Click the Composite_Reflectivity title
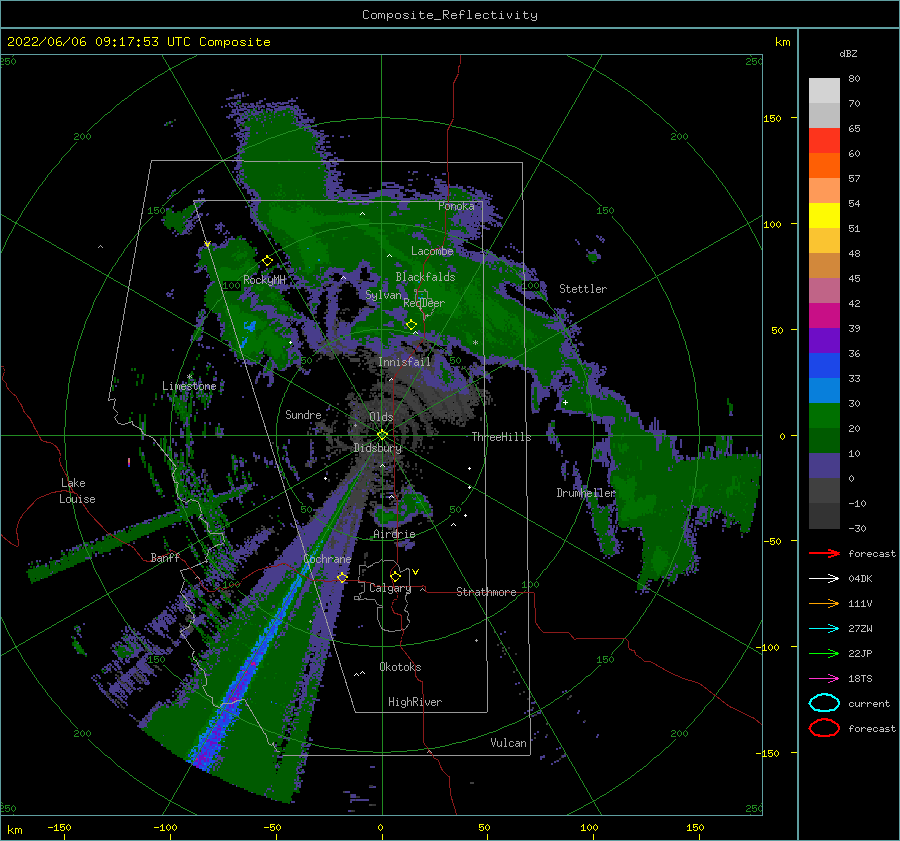The height and width of the screenshot is (841, 900). tap(450, 15)
